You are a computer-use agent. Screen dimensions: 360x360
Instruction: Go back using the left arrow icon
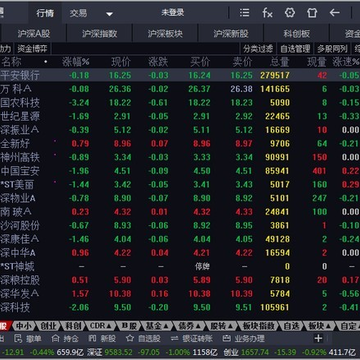tap(334, 13)
